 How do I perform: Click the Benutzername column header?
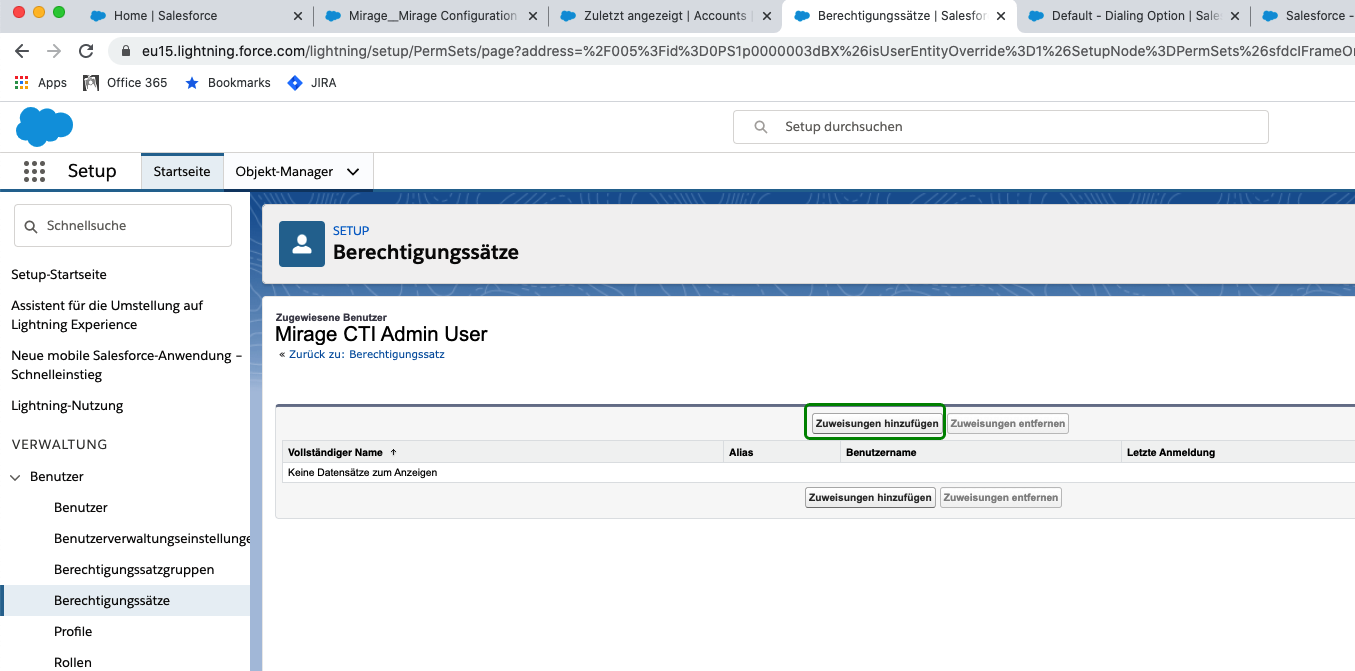pos(881,452)
